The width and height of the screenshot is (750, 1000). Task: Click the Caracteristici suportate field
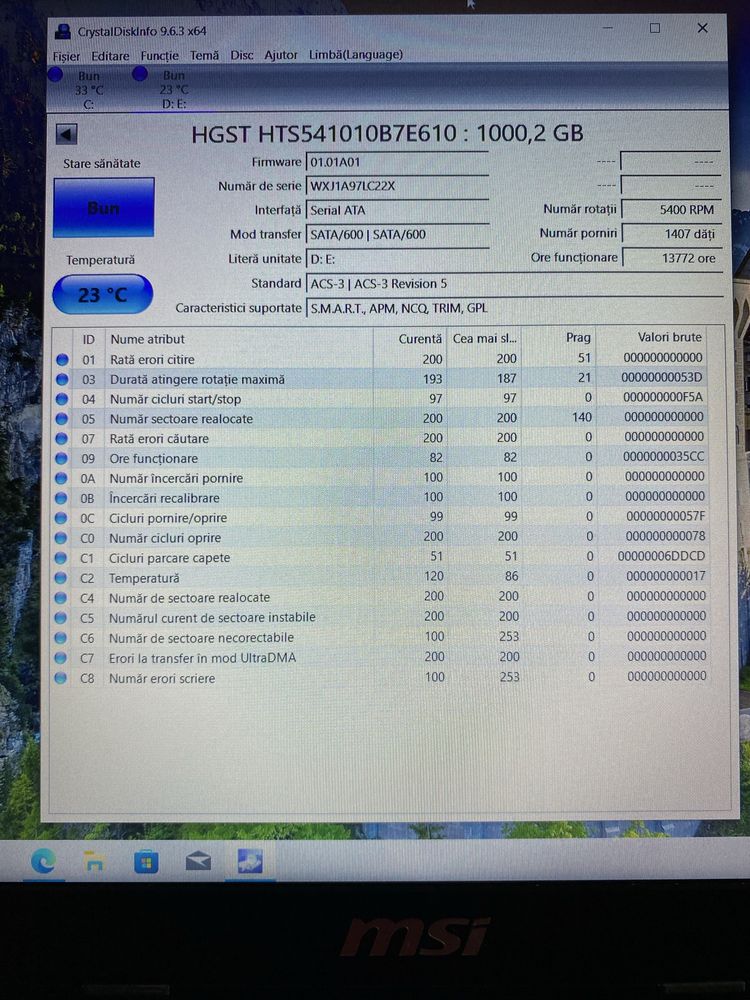coord(514,308)
